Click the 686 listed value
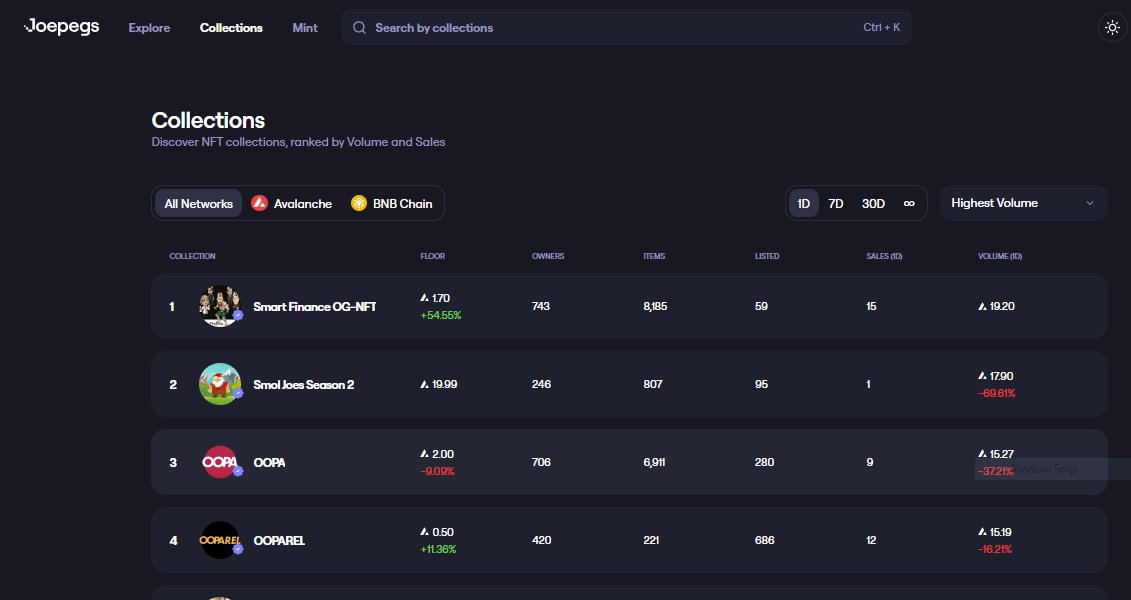Viewport: 1131px width, 600px height. point(765,540)
